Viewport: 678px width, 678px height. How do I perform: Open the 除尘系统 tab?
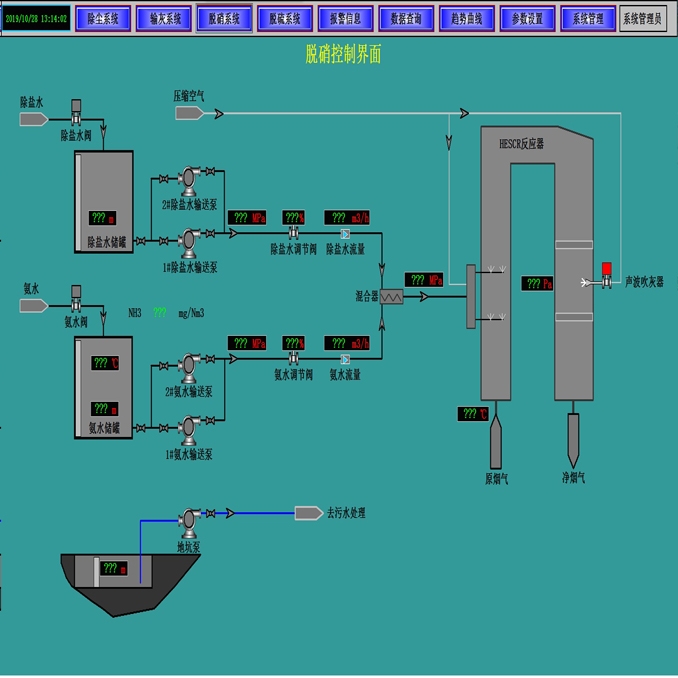(103, 19)
